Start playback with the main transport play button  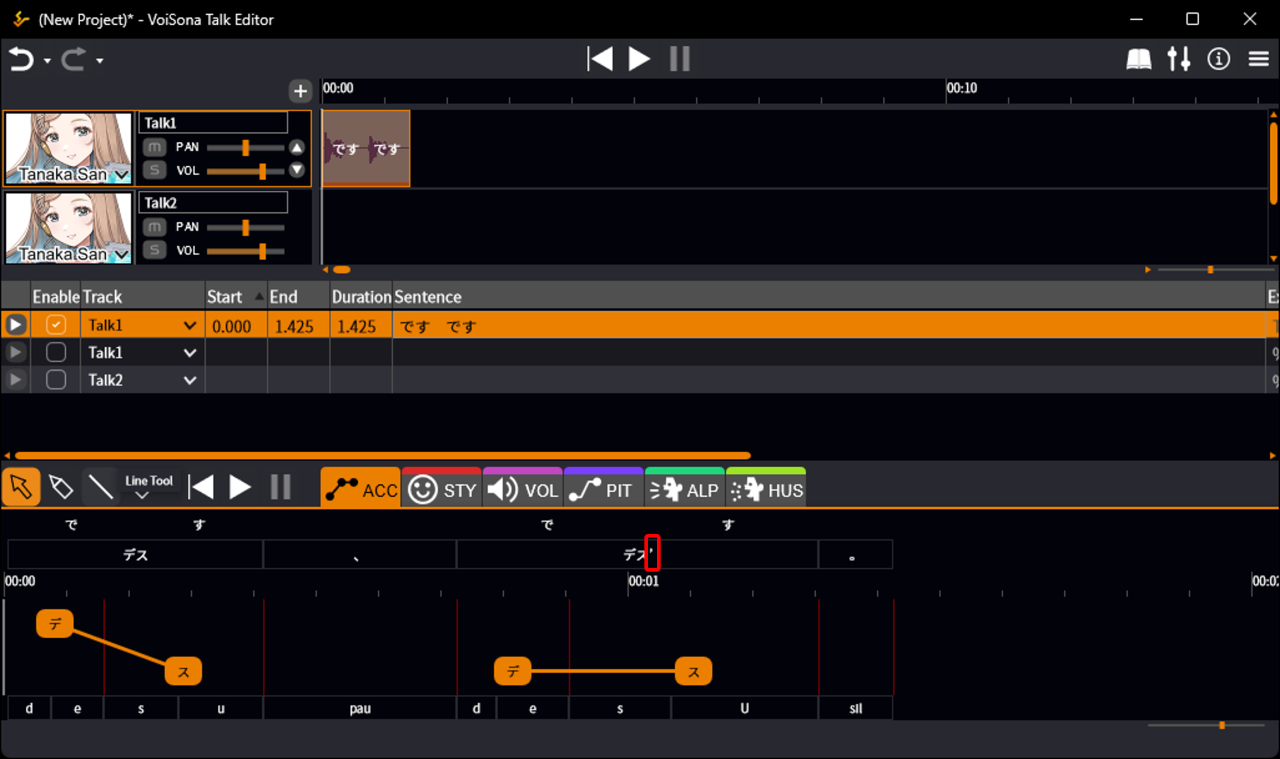639,59
